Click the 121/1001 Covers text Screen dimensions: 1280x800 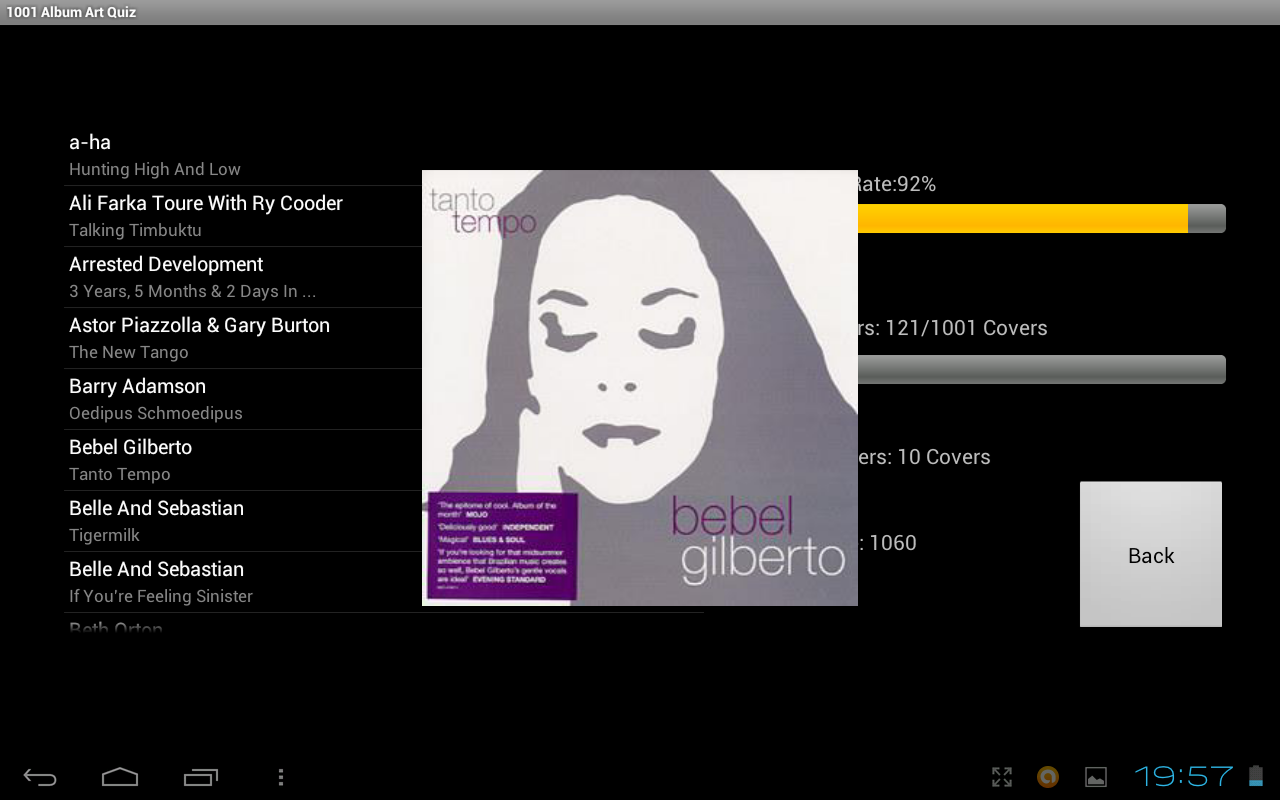pyautogui.click(x=966, y=328)
